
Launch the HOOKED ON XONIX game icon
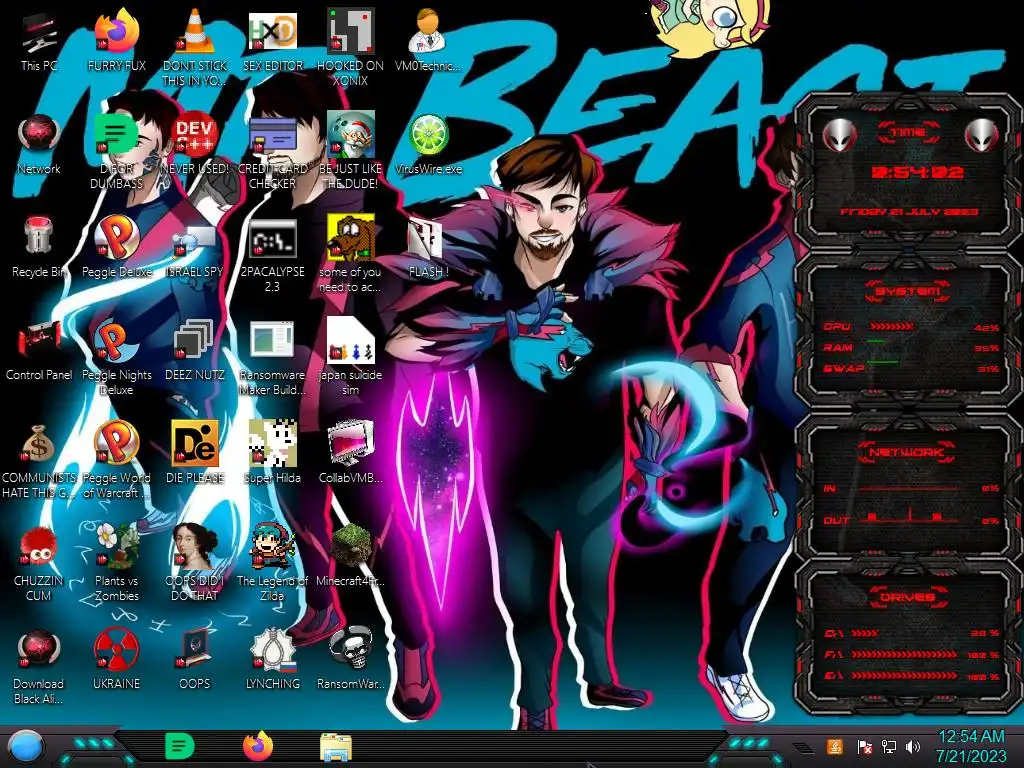coord(350,33)
